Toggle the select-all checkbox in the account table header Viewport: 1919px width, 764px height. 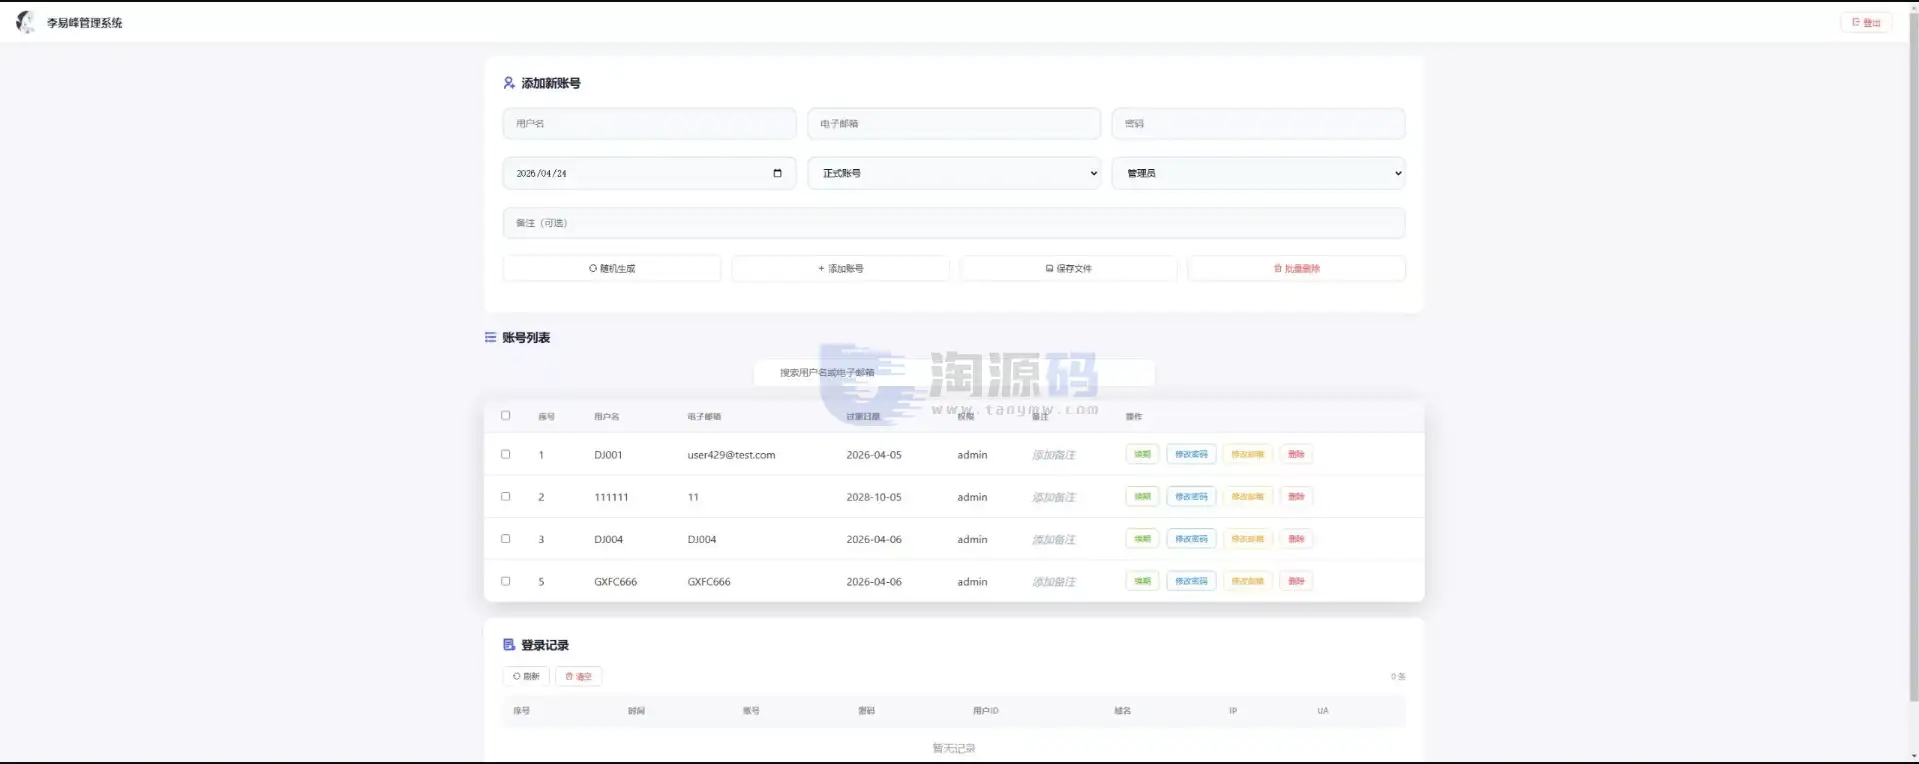(506, 416)
